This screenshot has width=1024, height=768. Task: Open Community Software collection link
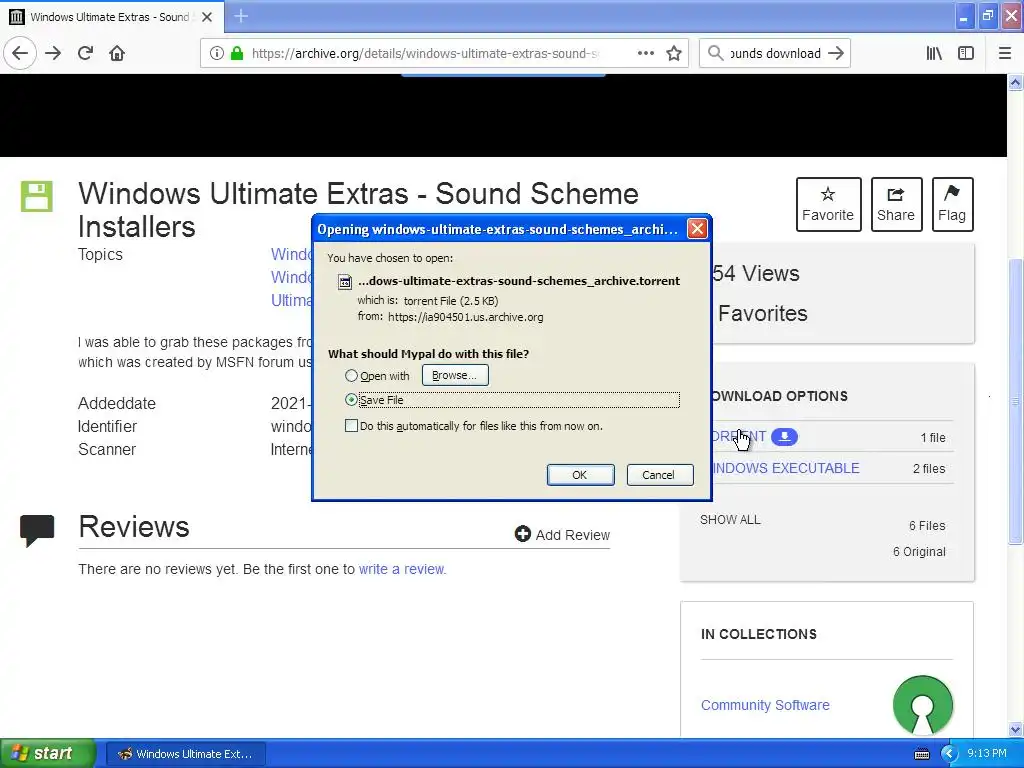pyautogui.click(x=765, y=705)
